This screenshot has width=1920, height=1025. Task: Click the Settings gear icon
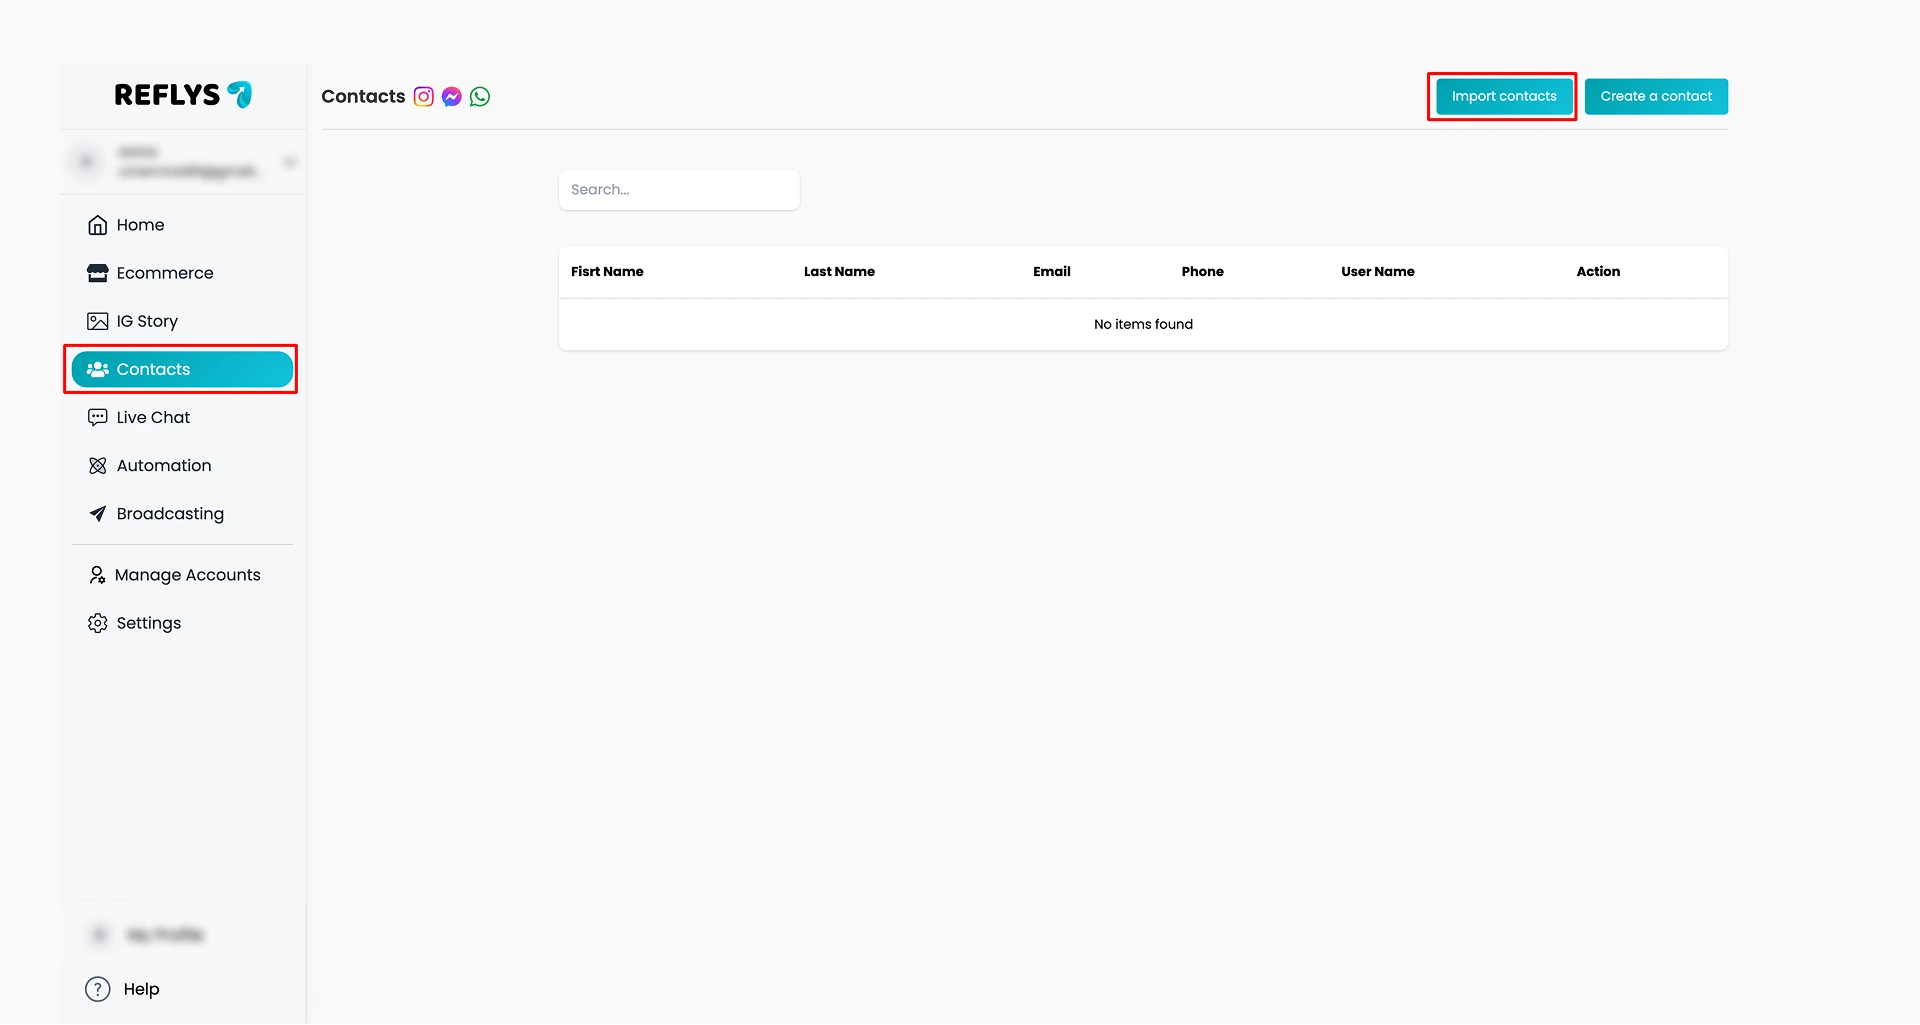click(98, 623)
